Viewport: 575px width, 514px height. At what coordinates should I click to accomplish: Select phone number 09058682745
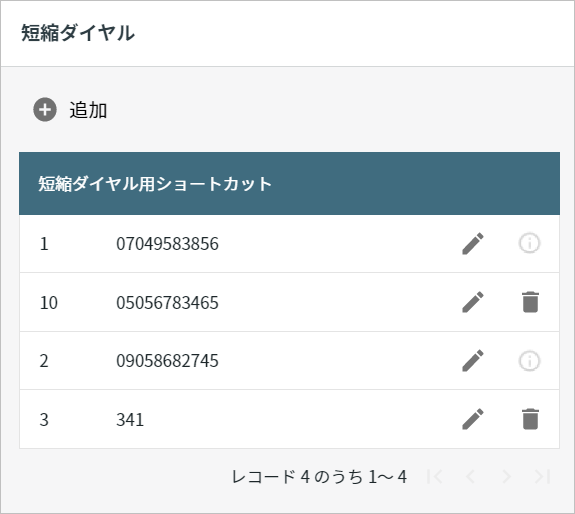pos(167,361)
